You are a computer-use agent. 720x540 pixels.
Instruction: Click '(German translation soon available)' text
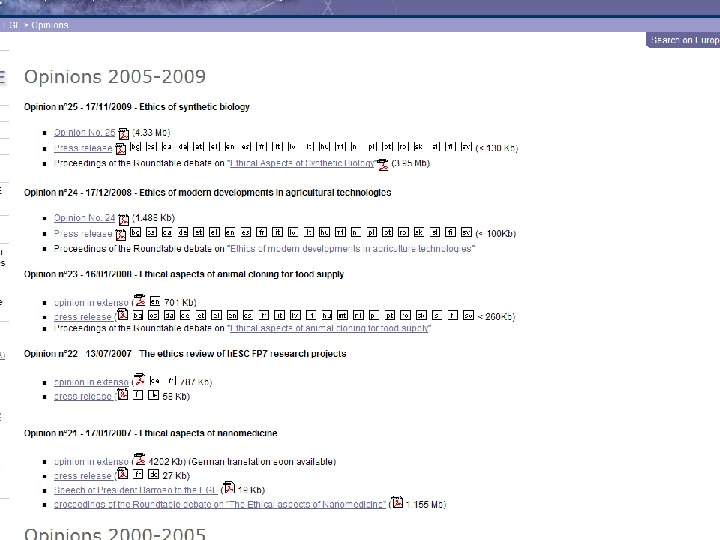(x=262, y=461)
